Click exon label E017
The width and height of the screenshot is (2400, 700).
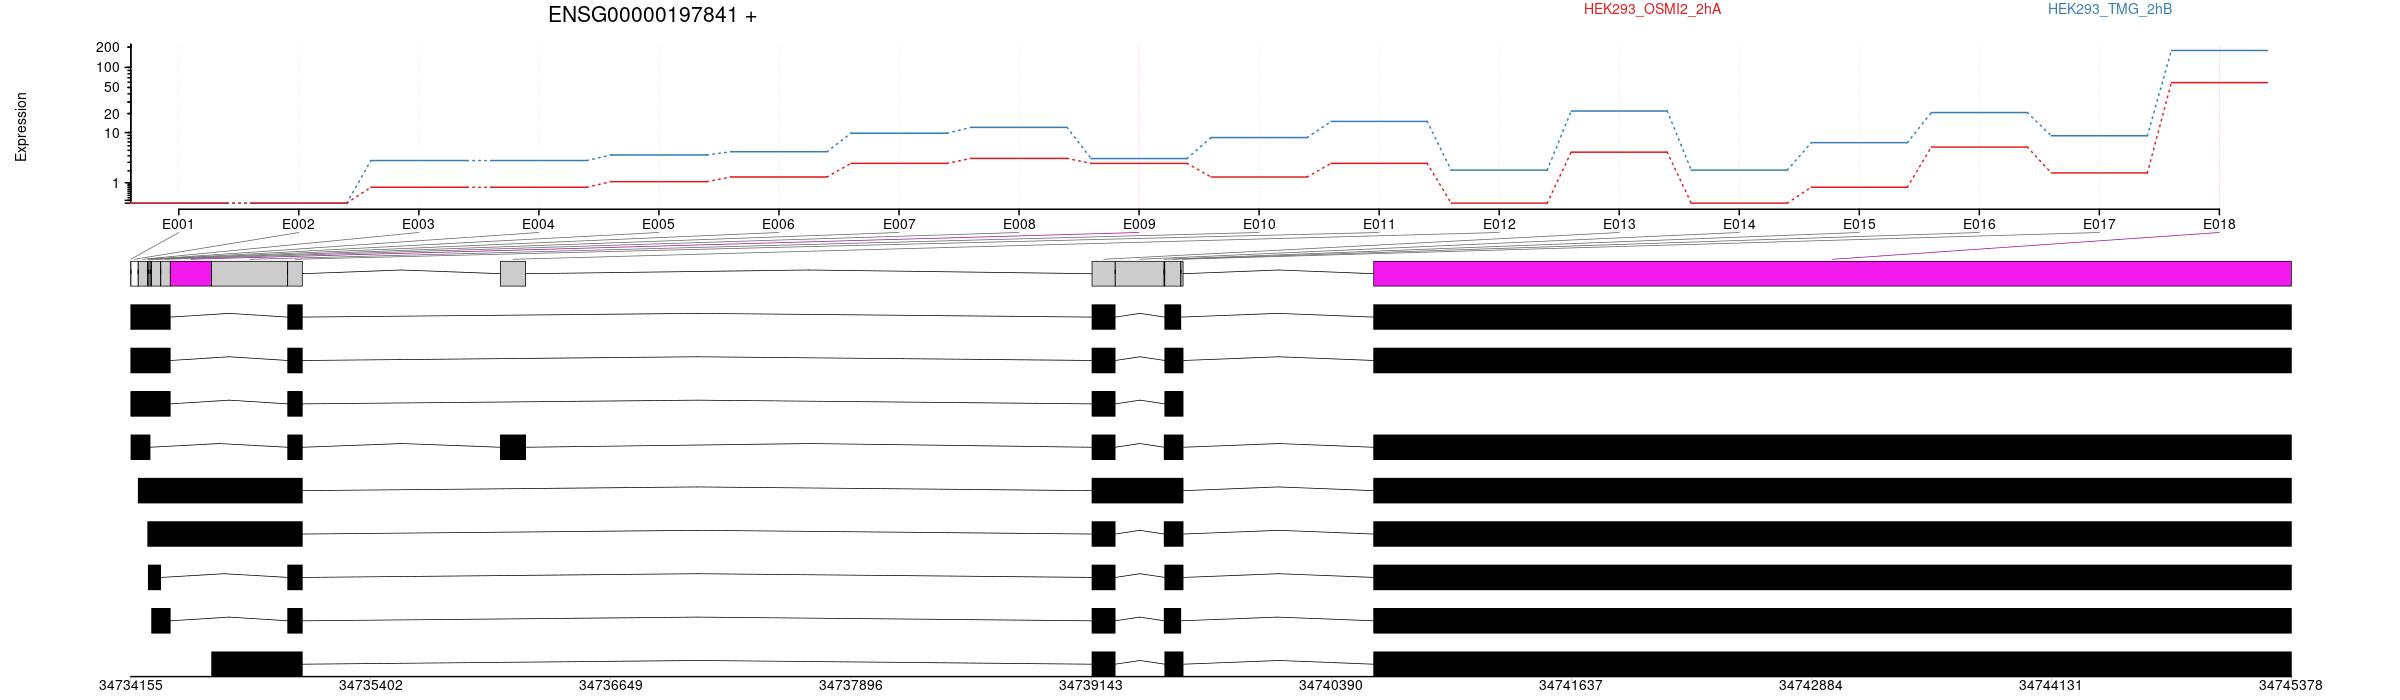(x=2099, y=225)
